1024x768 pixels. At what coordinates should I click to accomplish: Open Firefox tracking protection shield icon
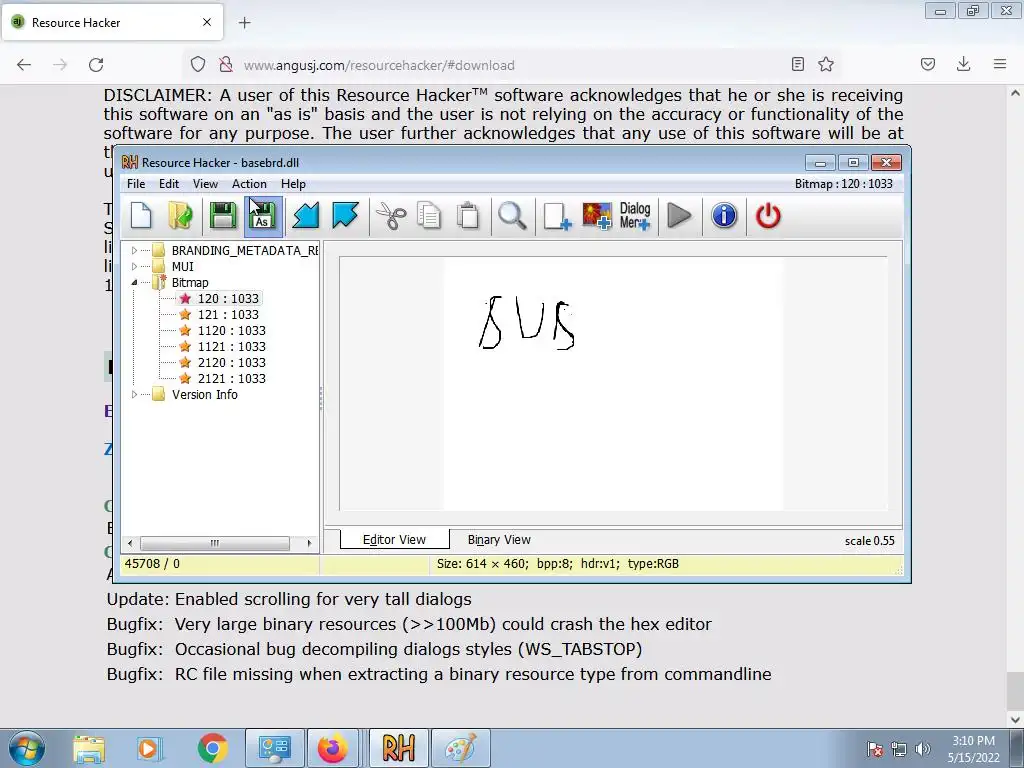198,65
